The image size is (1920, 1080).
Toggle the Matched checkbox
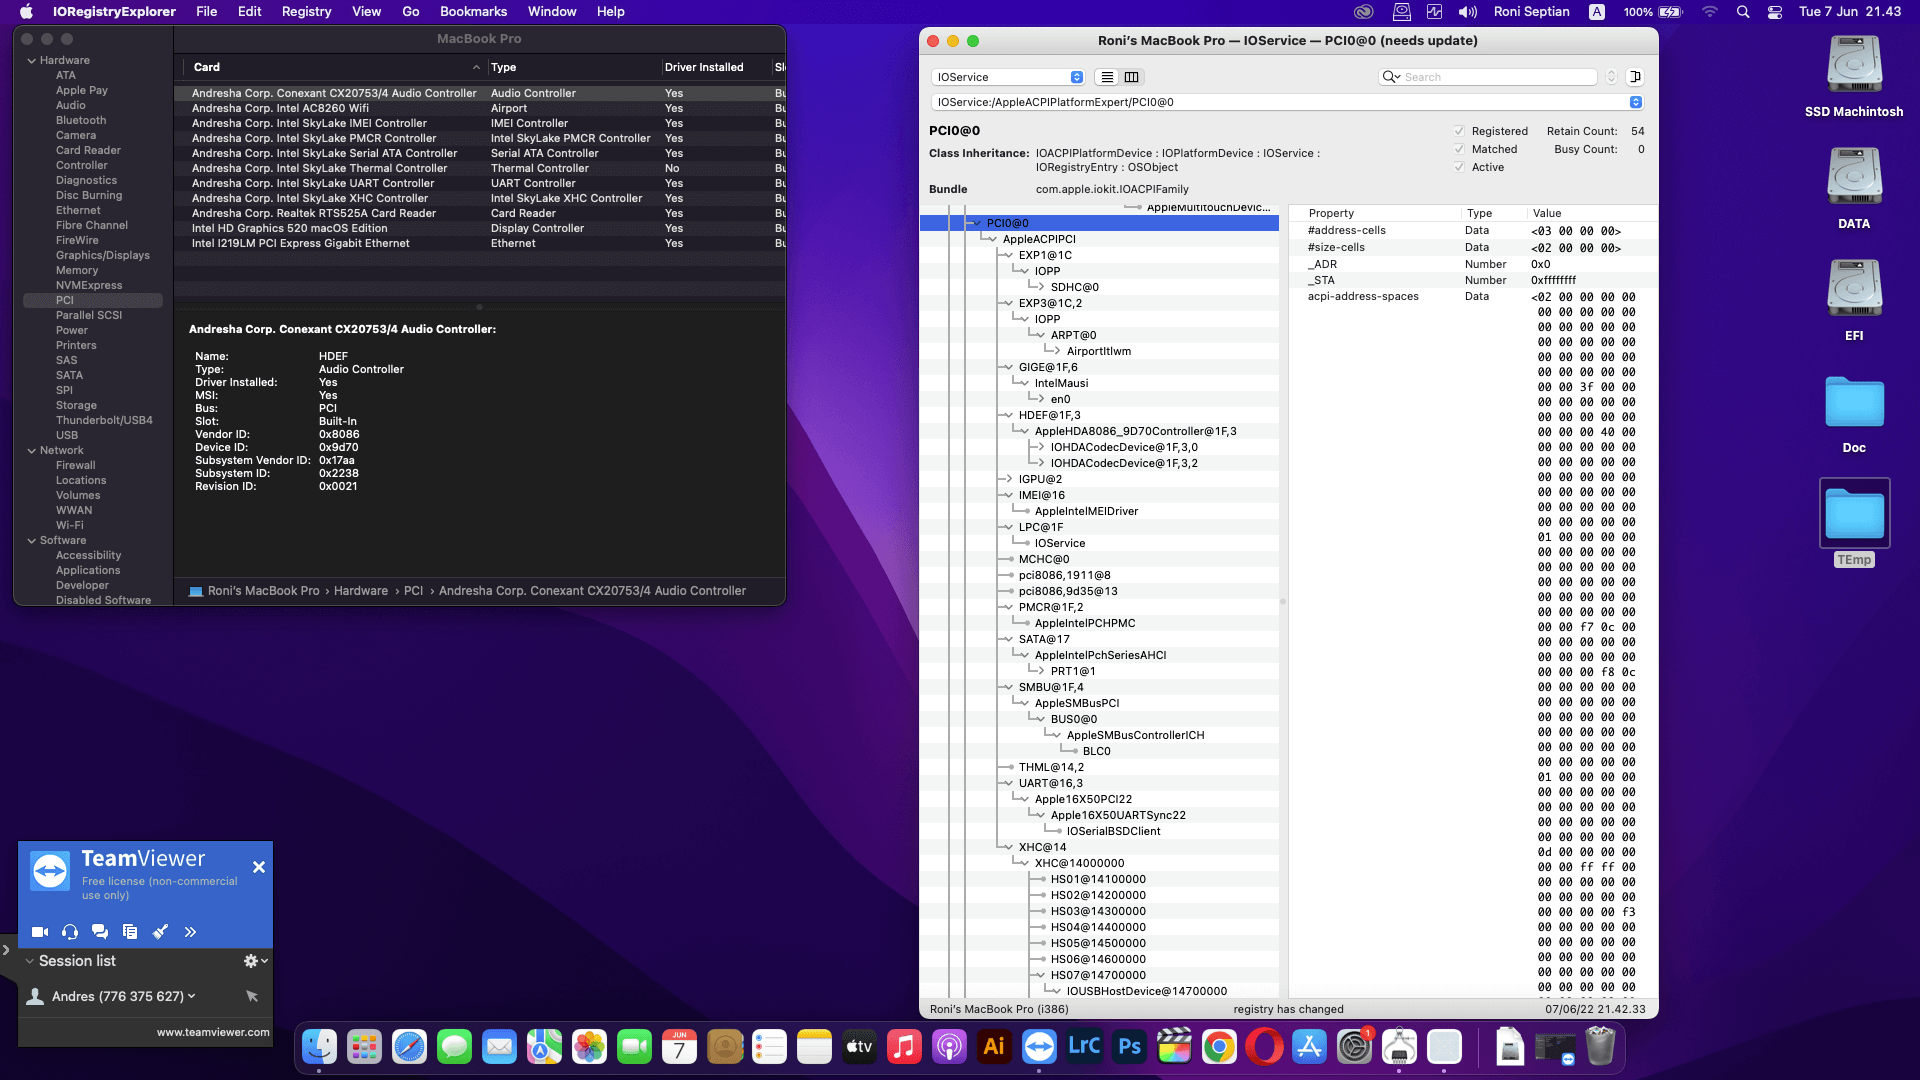click(1459, 149)
